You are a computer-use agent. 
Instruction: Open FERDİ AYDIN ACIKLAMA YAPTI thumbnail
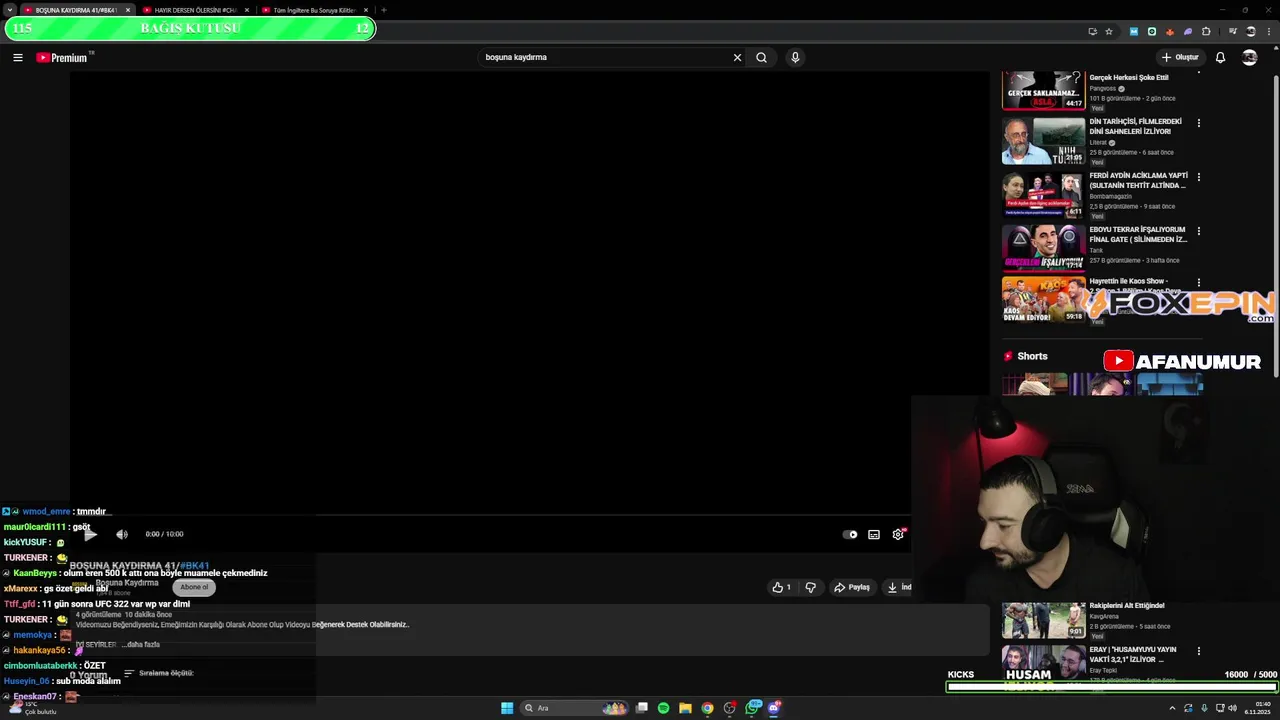(x=1043, y=195)
